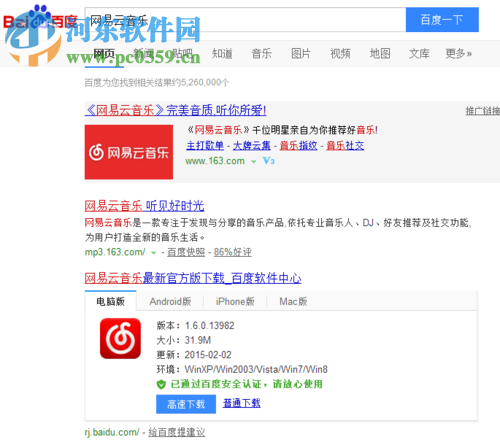The height and width of the screenshot is (445, 500).
Task: Click the environment text WinXP/Win2003/Vista/Win7/Win8
Action: click(x=256, y=369)
